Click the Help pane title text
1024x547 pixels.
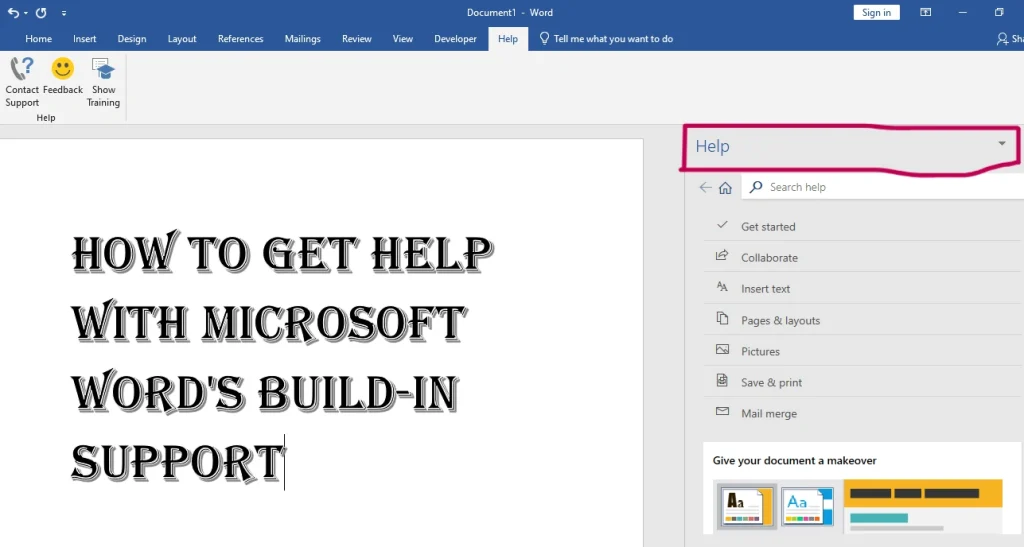pyautogui.click(x=712, y=146)
